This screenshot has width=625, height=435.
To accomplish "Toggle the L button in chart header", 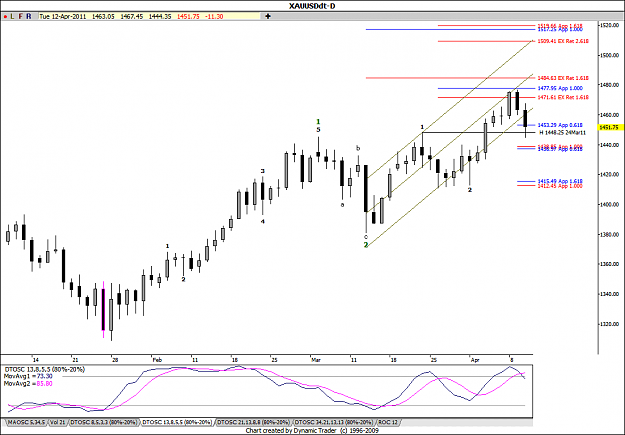I will [x=12, y=16].
